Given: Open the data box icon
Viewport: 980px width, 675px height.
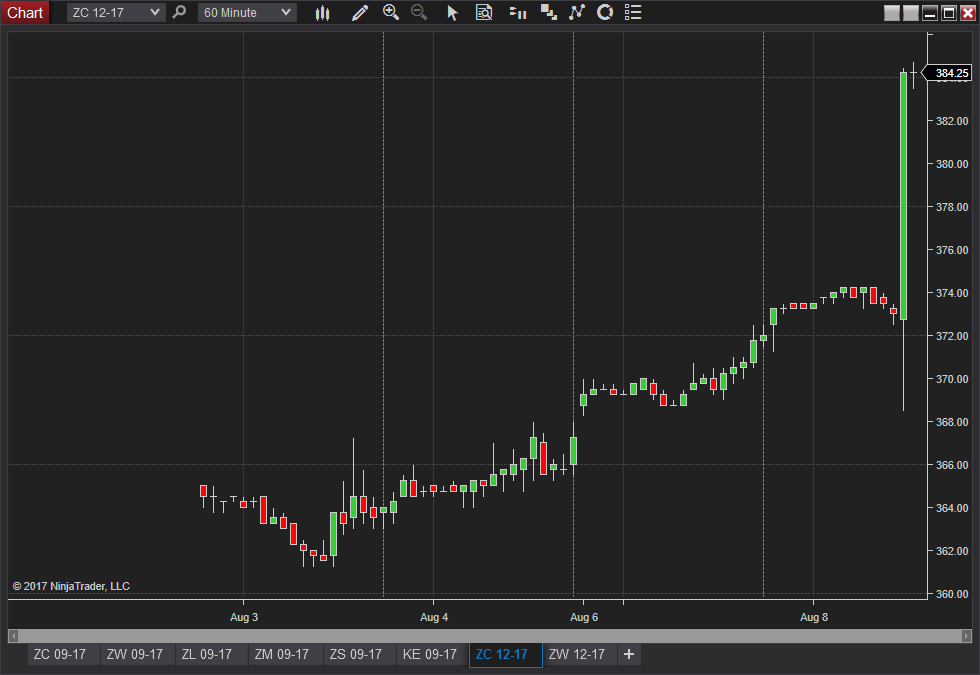Looking at the screenshot, I should [484, 12].
